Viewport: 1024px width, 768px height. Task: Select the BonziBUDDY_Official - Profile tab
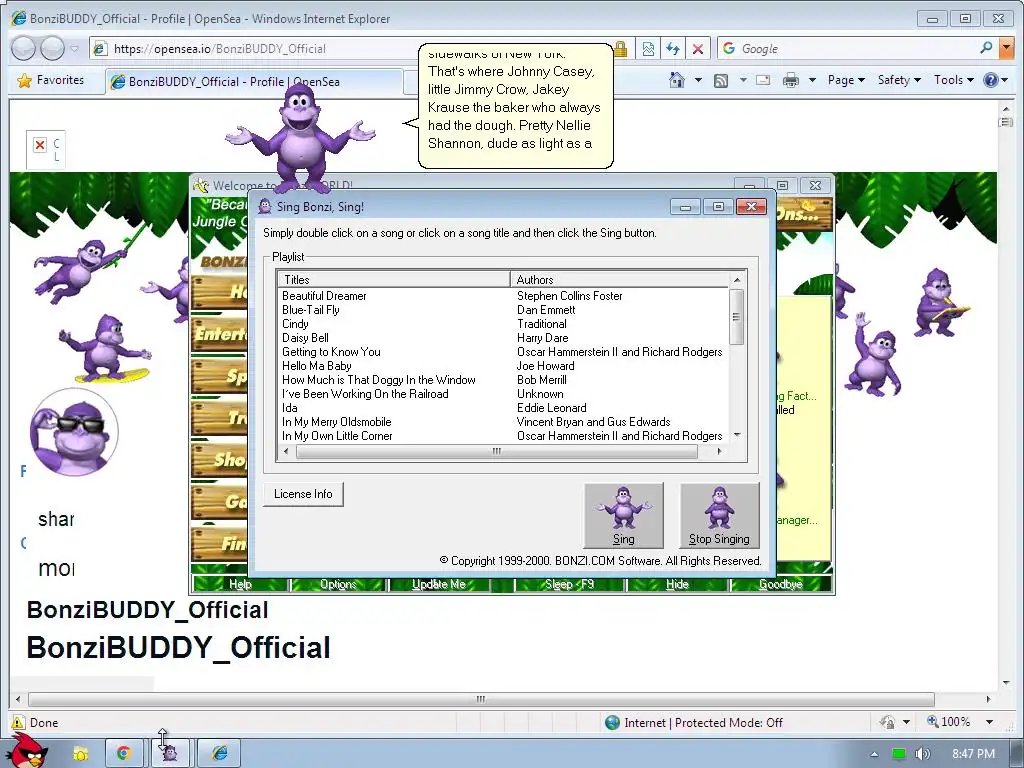tap(253, 82)
